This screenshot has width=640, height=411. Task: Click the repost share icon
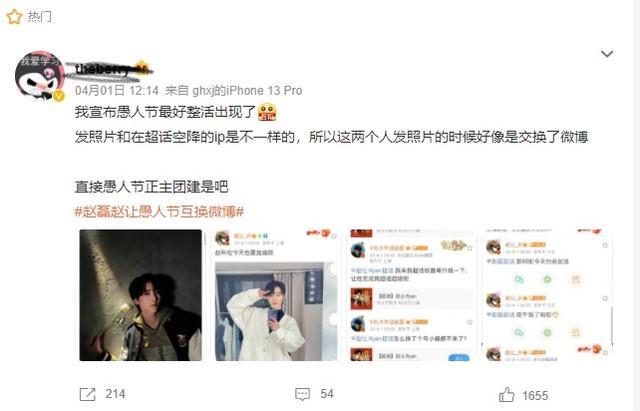pos(87,394)
